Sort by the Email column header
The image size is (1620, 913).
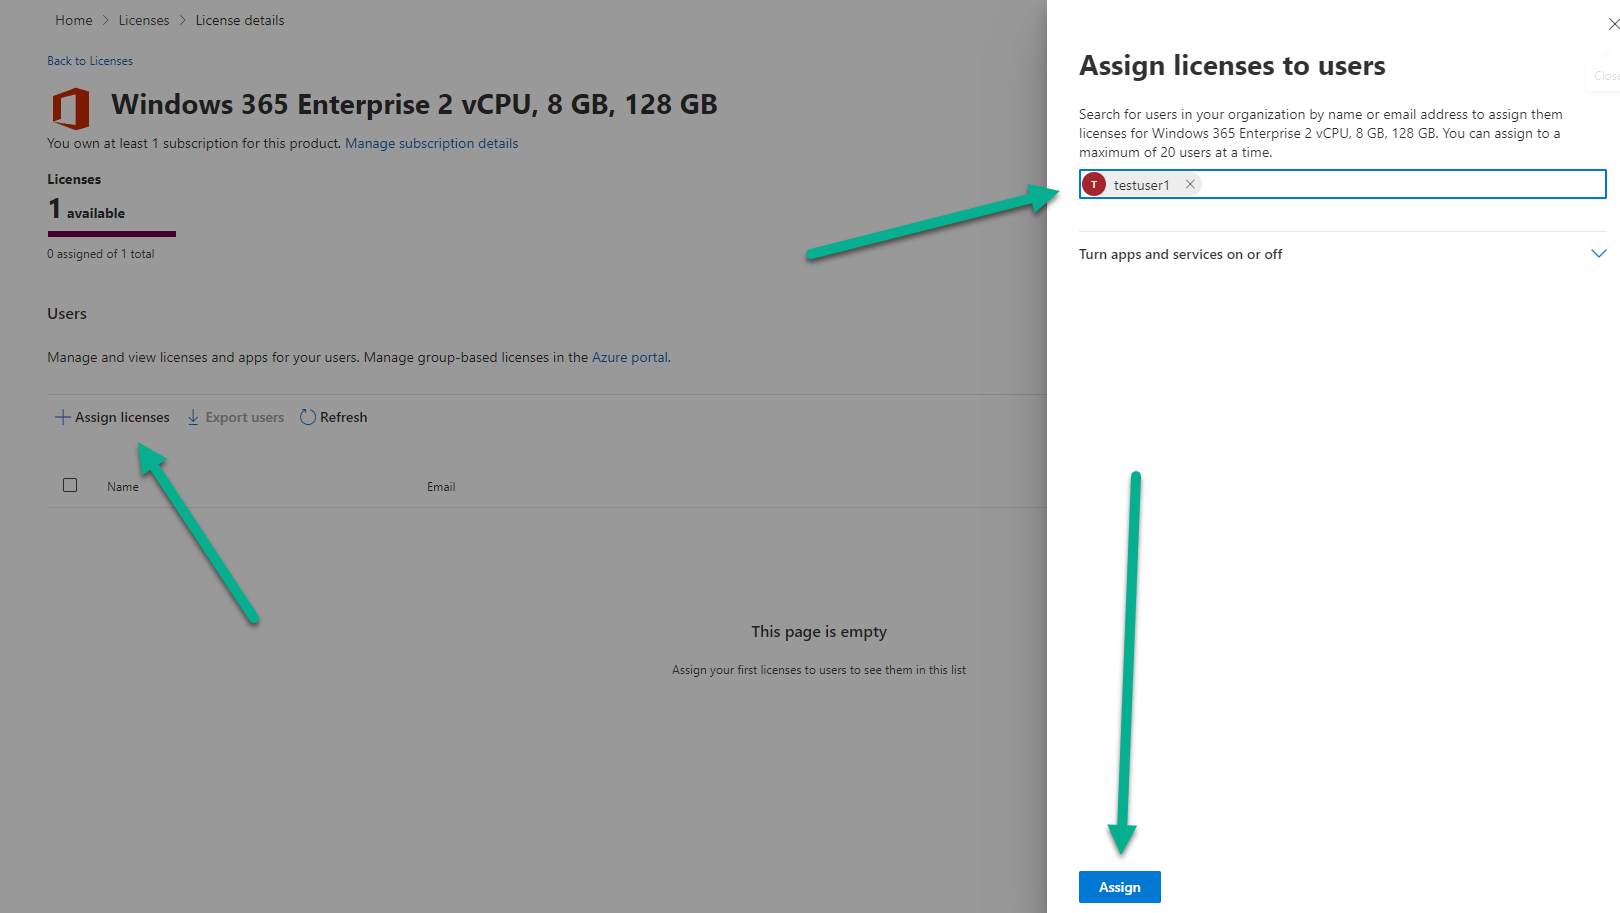tap(441, 487)
